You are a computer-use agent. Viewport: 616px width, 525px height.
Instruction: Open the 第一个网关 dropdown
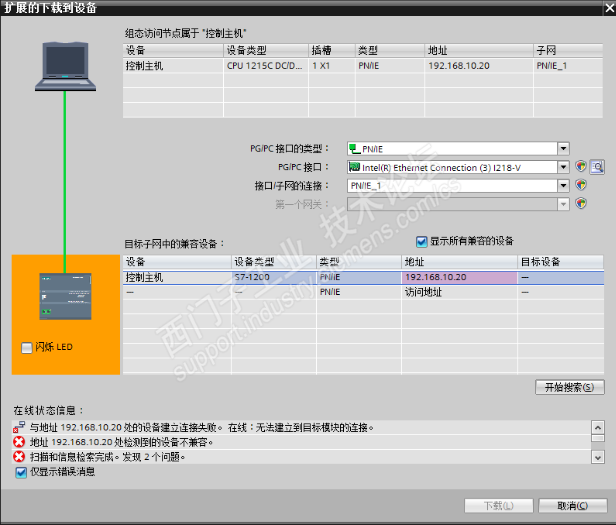pyautogui.click(x=563, y=204)
